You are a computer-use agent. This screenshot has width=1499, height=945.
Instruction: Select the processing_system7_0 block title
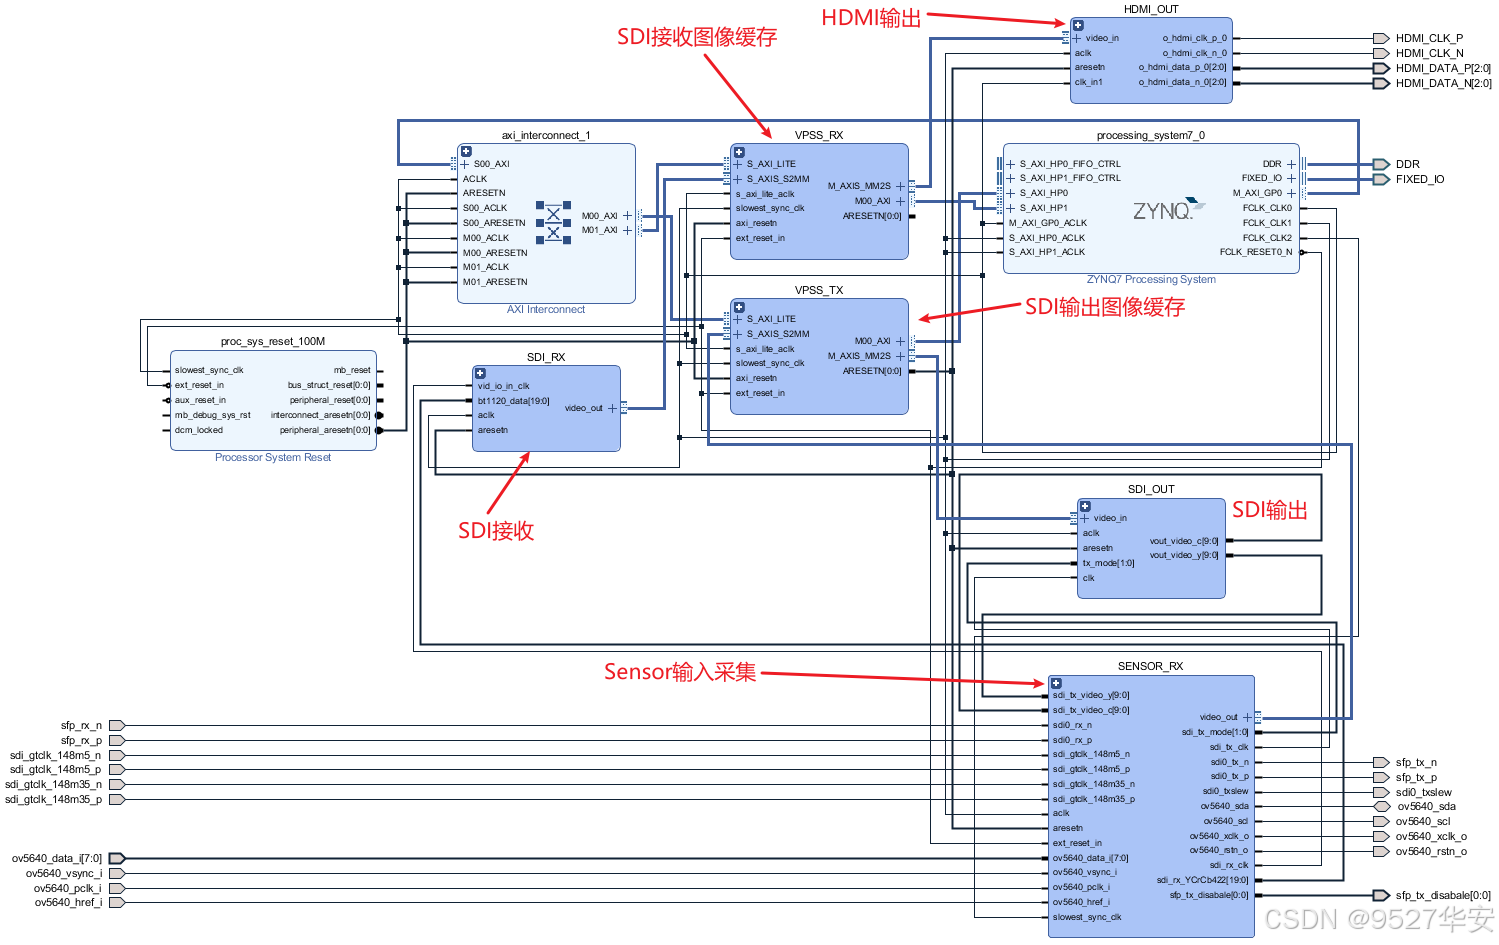click(1151, 135)
